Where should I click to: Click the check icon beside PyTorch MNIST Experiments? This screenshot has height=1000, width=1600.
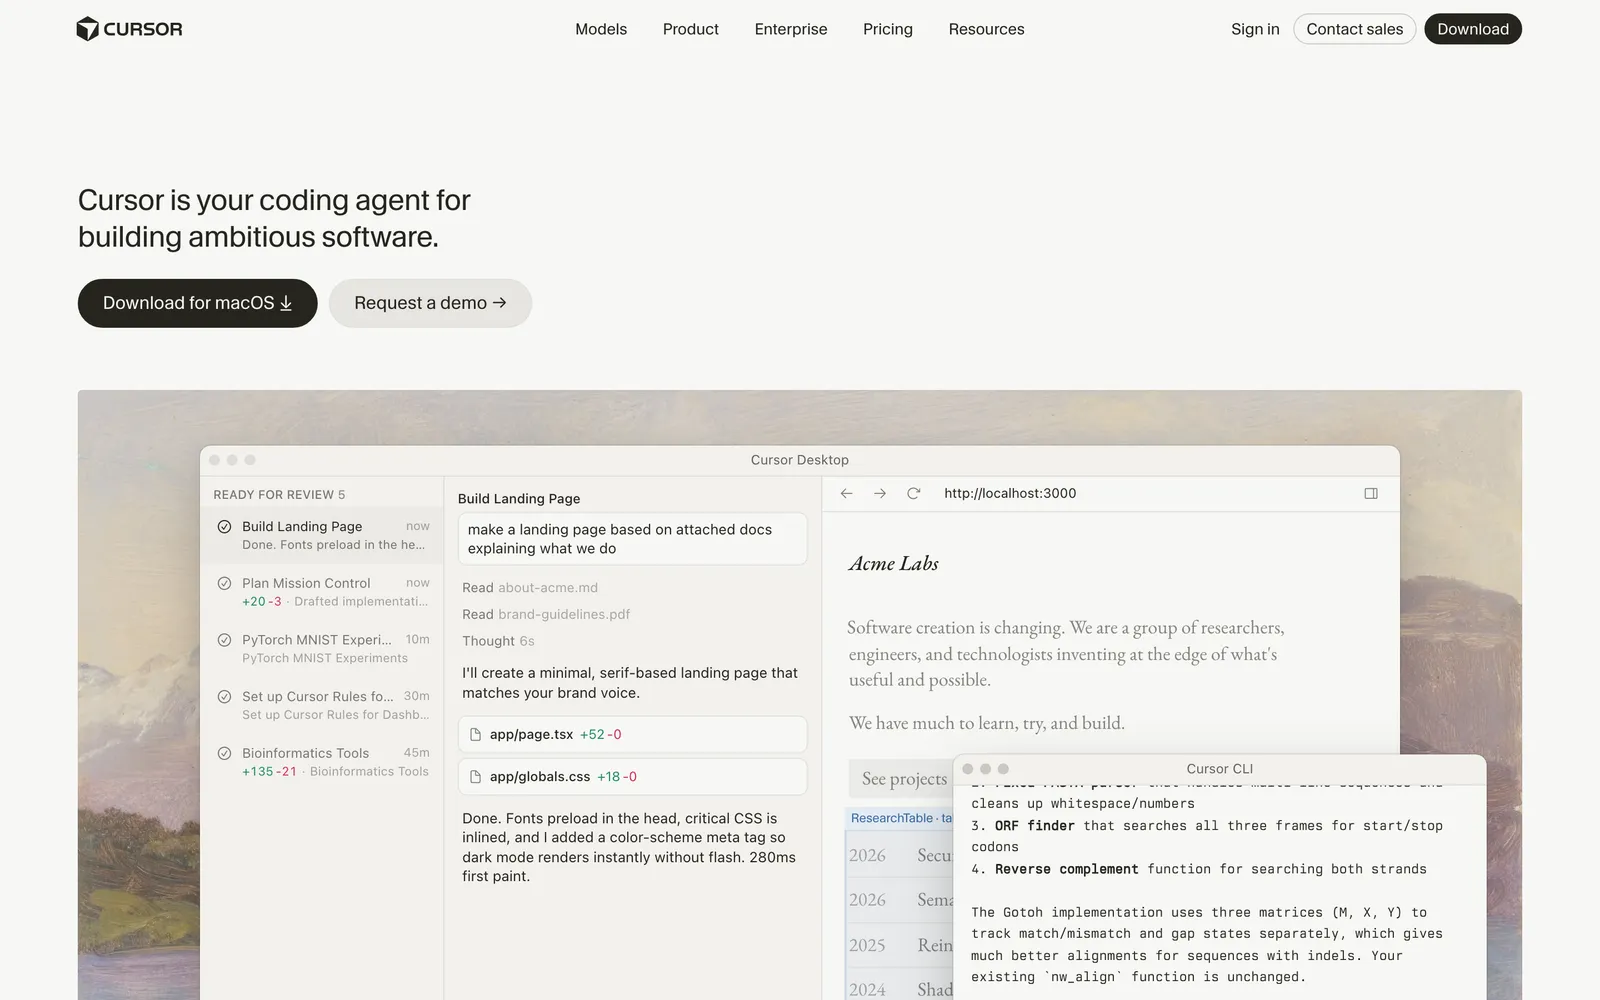[224, 640]
